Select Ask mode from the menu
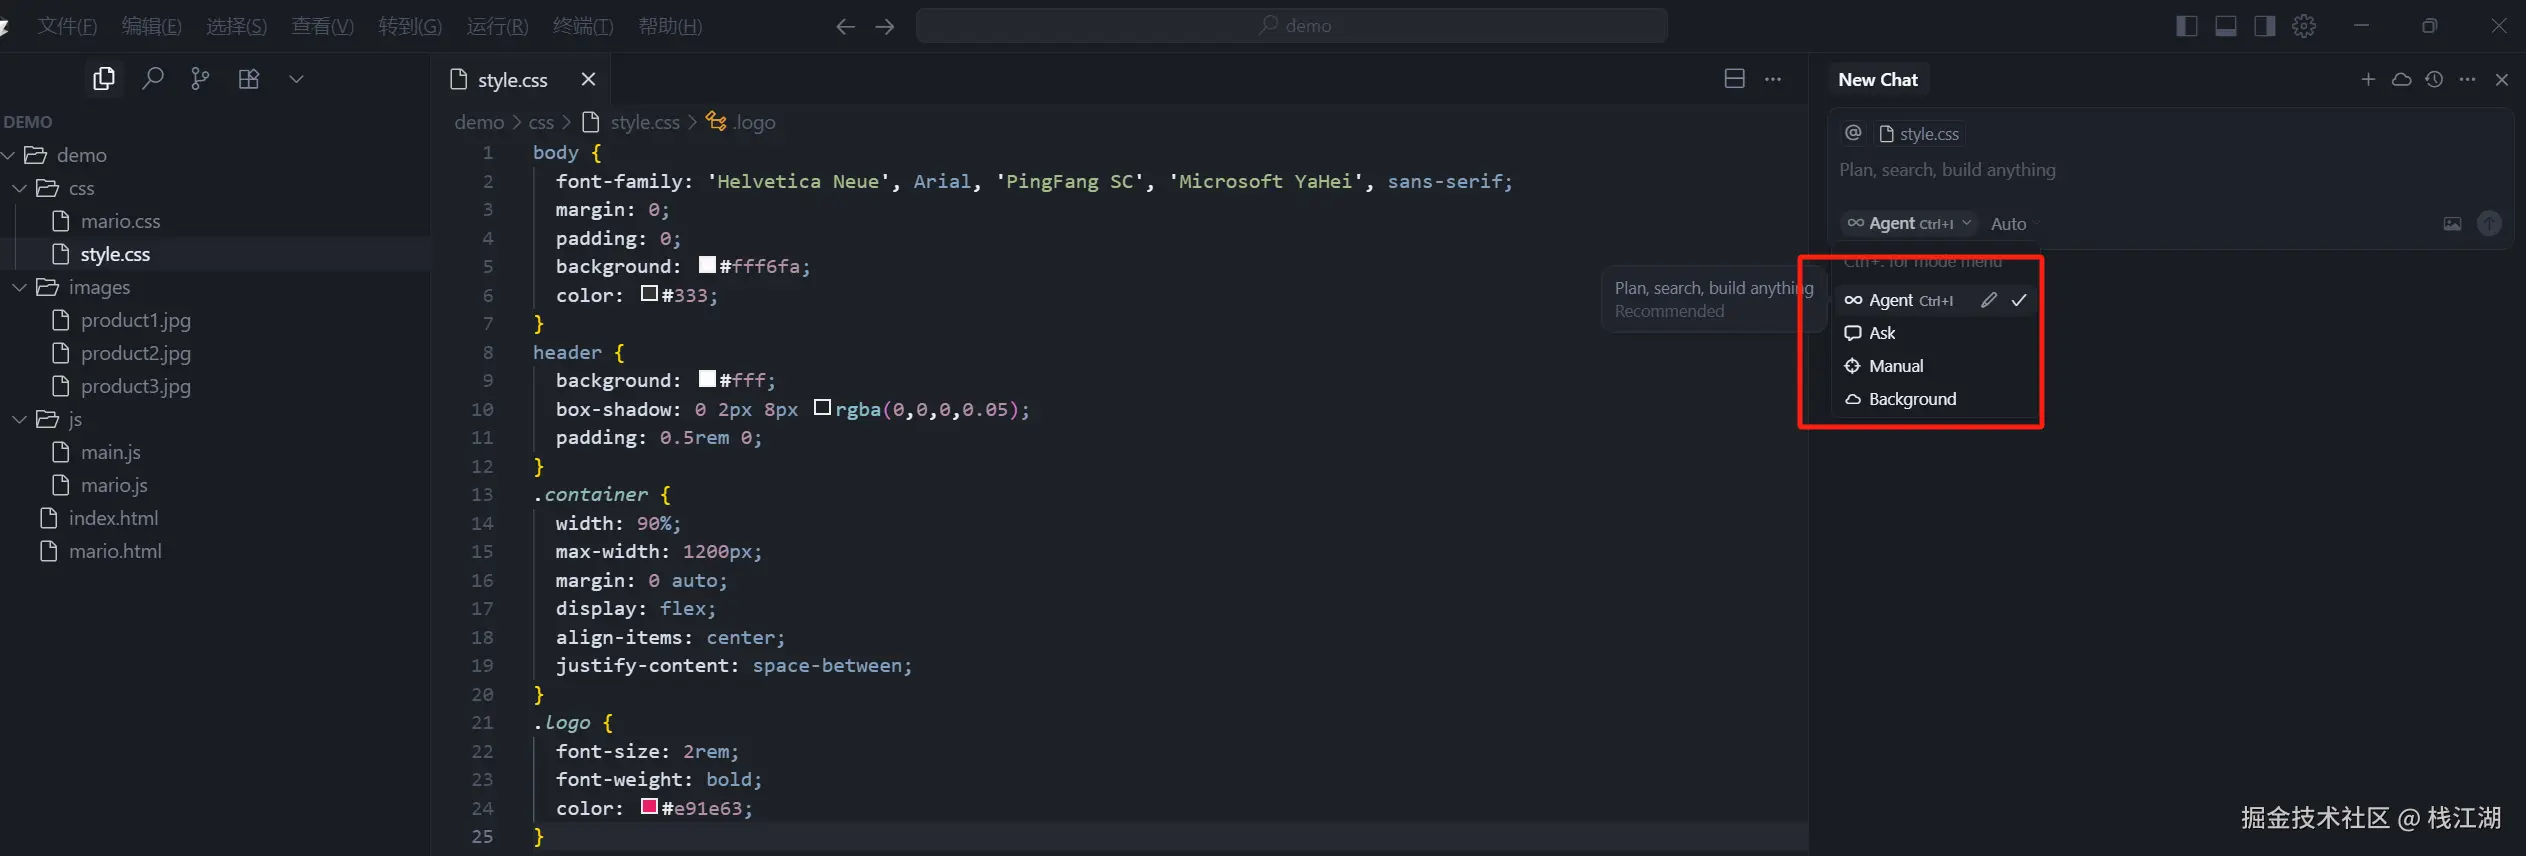This screenshot has width=2526, height=856. coord(1882,333)
